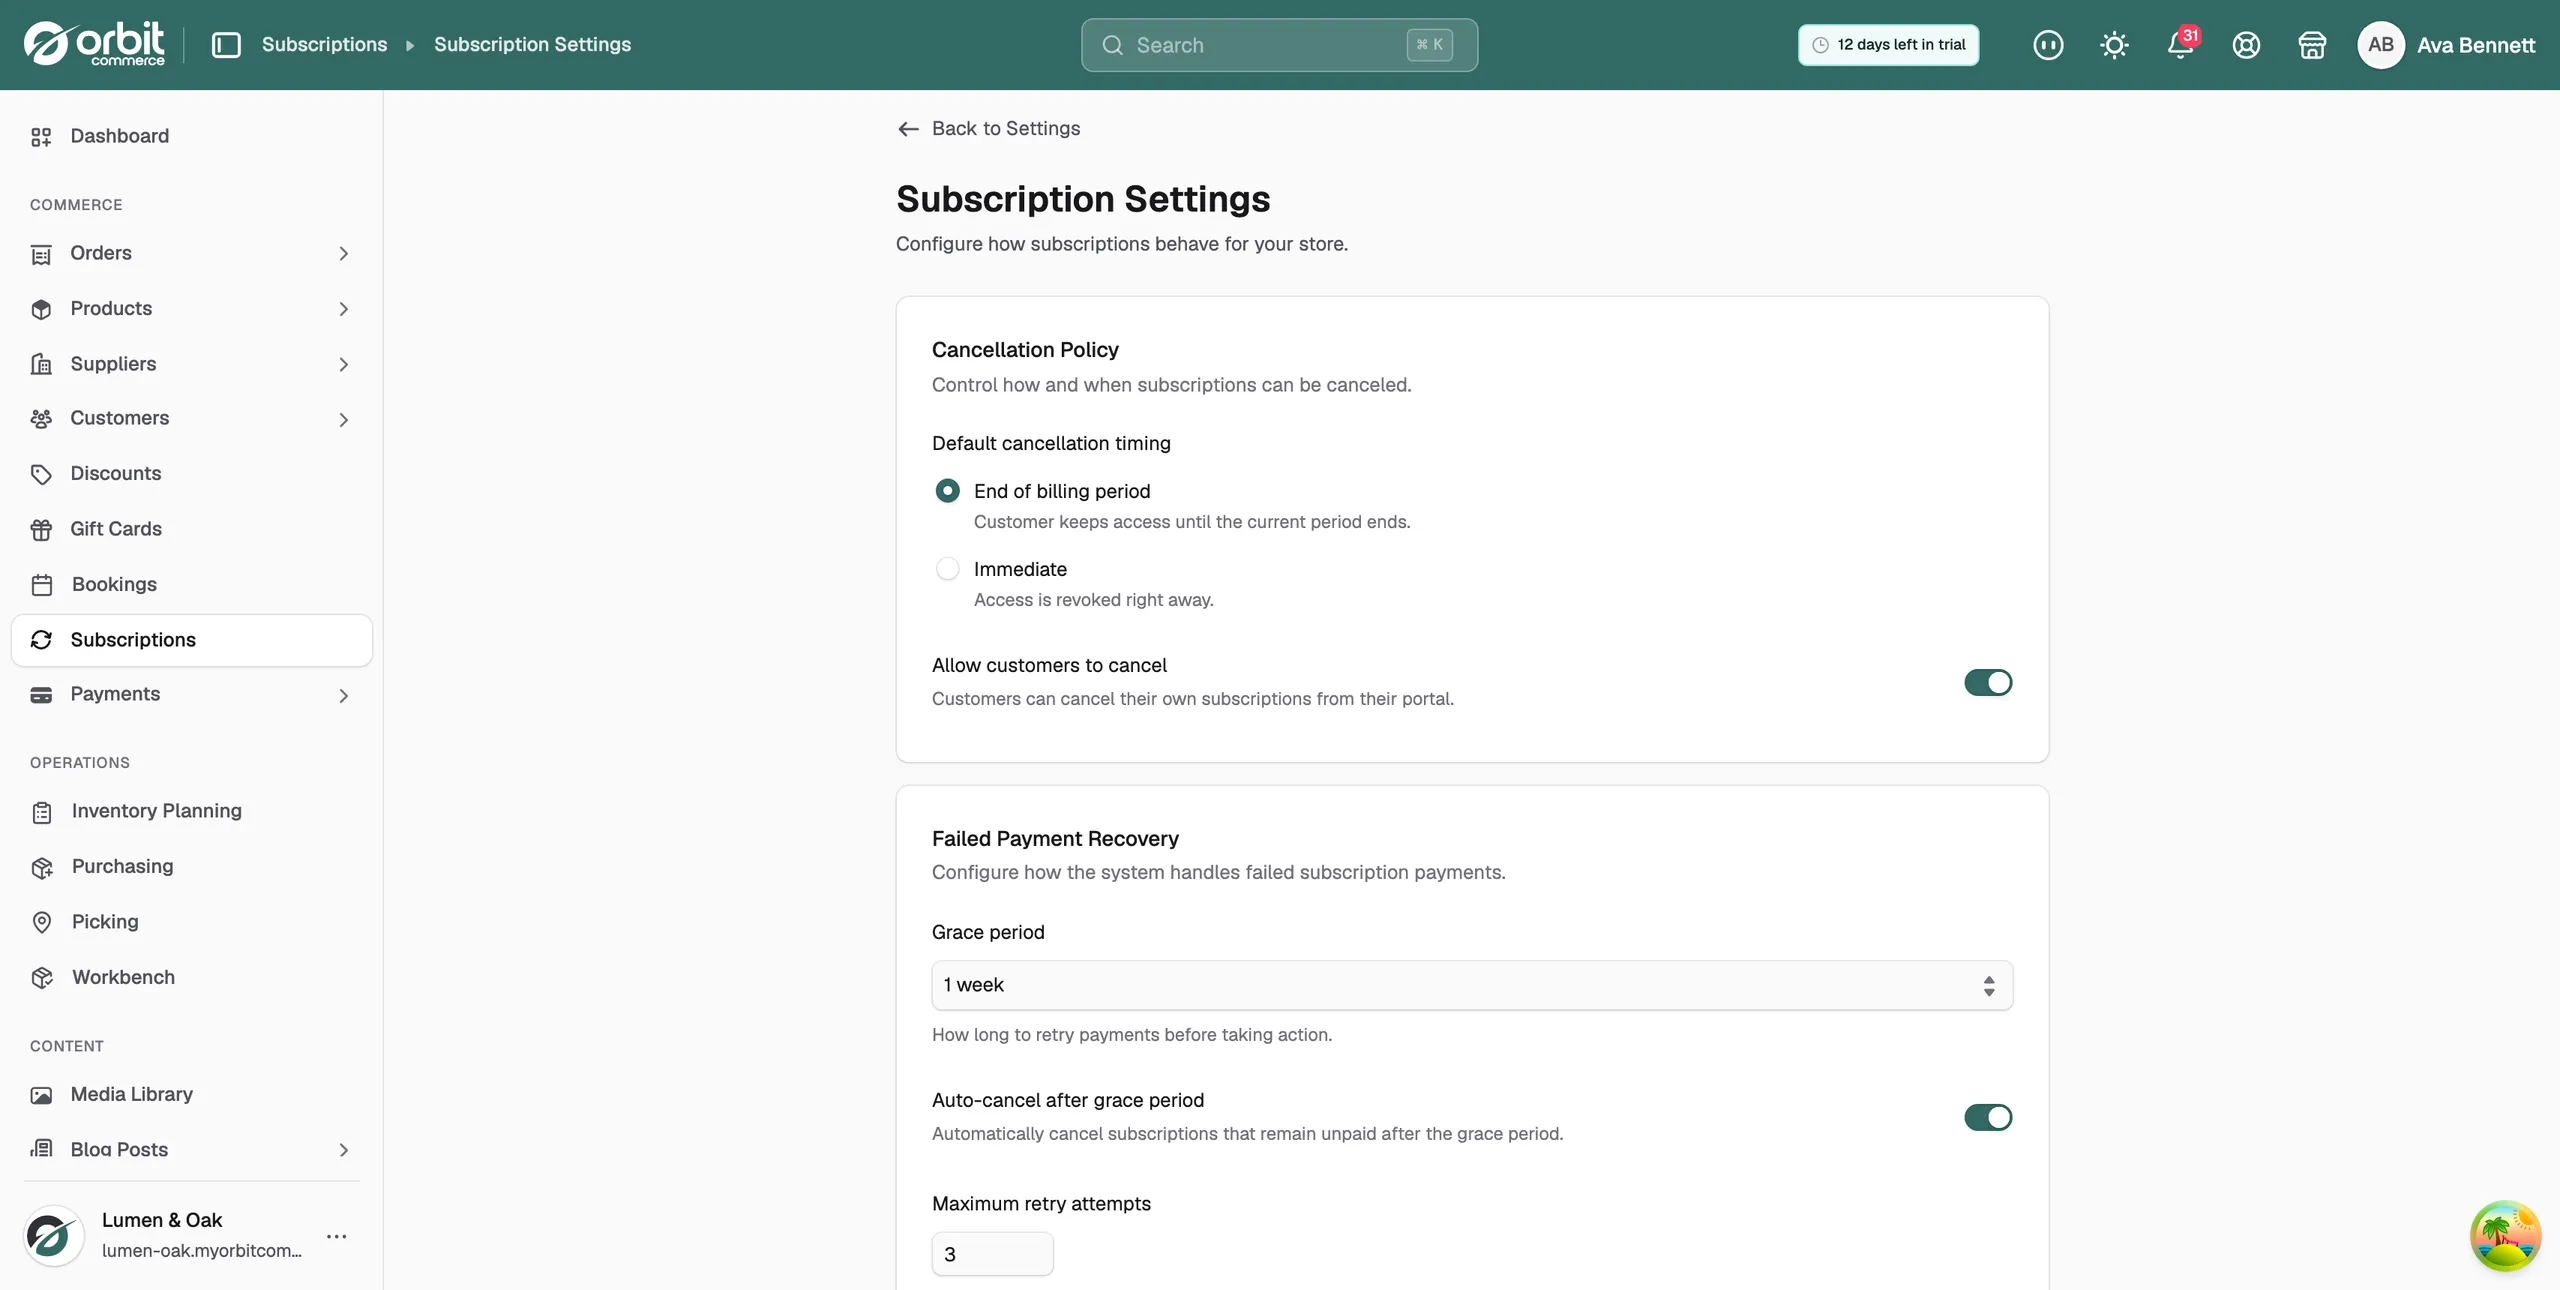The image size is (2560, 1290).
Task: Expand the Orders submenu chevron
Action: point(343,254)
